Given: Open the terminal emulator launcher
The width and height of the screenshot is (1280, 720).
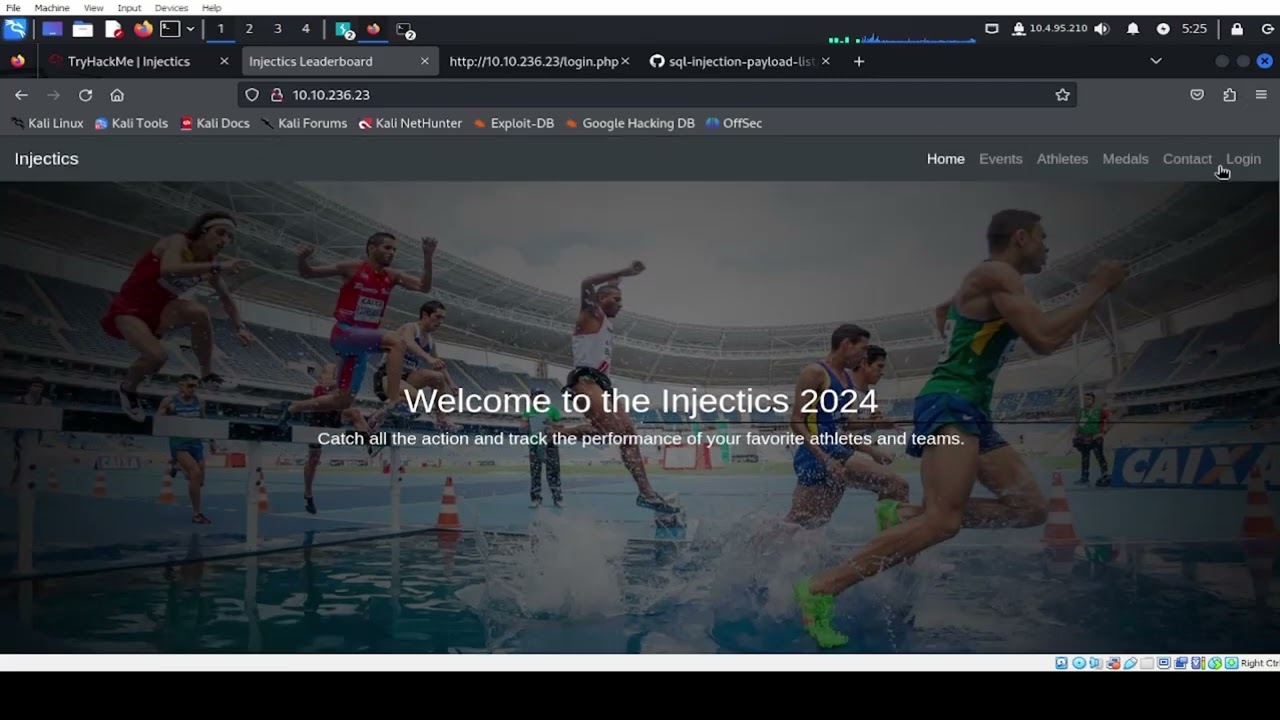Looking at the screenshot, I should [171, 29].
